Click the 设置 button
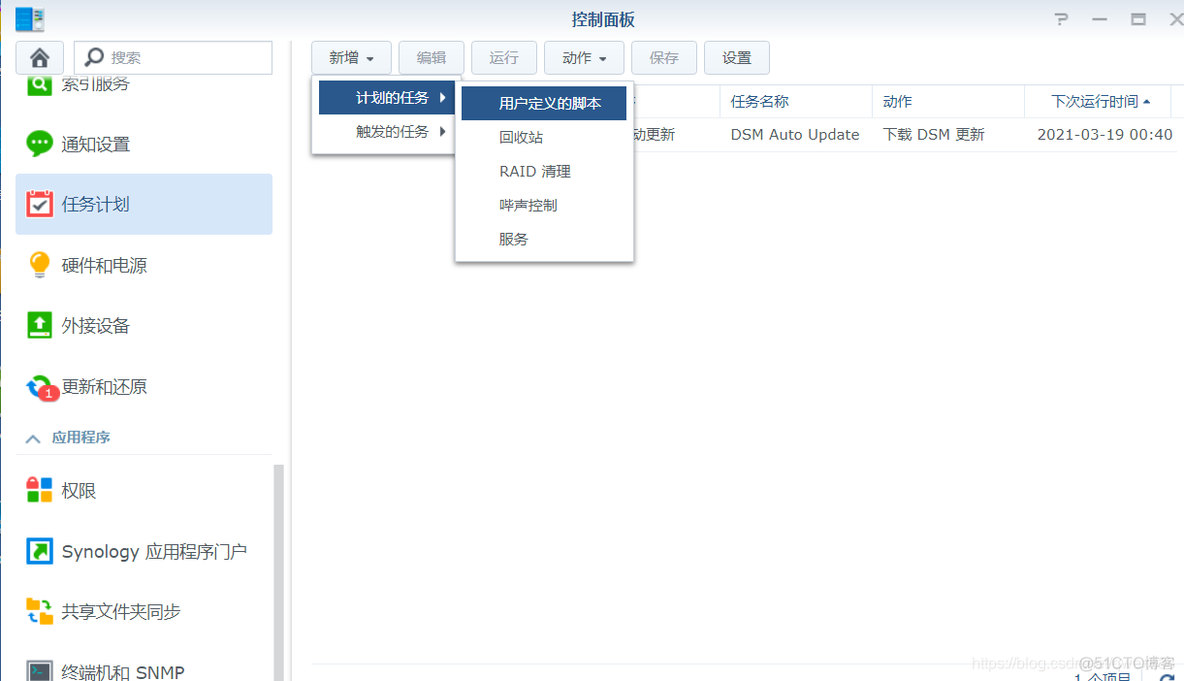This screenshot has height=681, width=1184. (736, 57)
